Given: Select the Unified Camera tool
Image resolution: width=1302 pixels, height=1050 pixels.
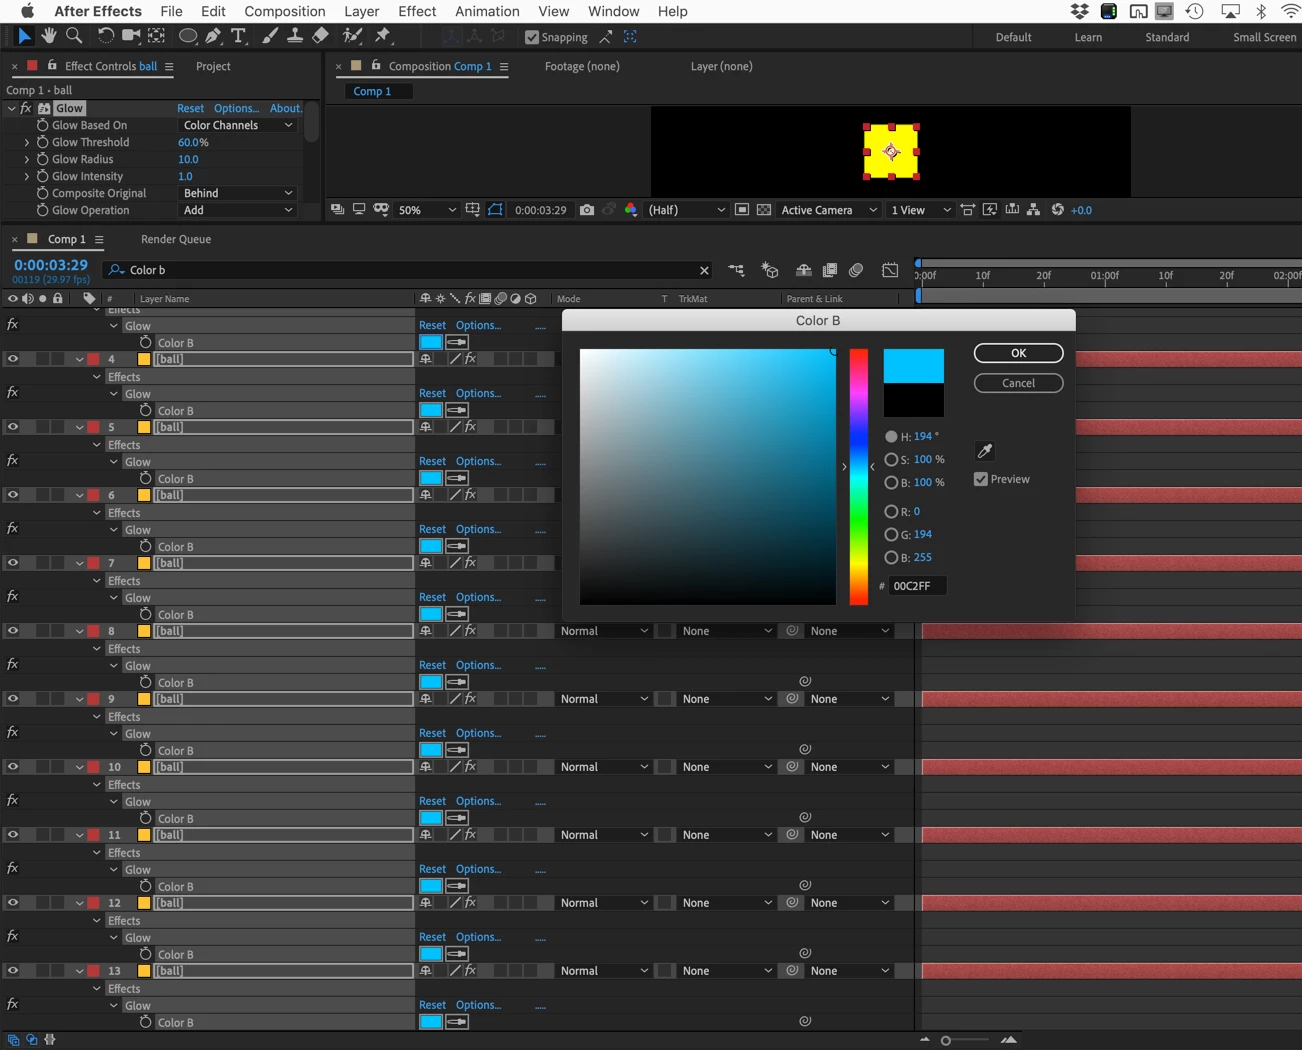Looking at the screenshot, I should pos(131,36).
